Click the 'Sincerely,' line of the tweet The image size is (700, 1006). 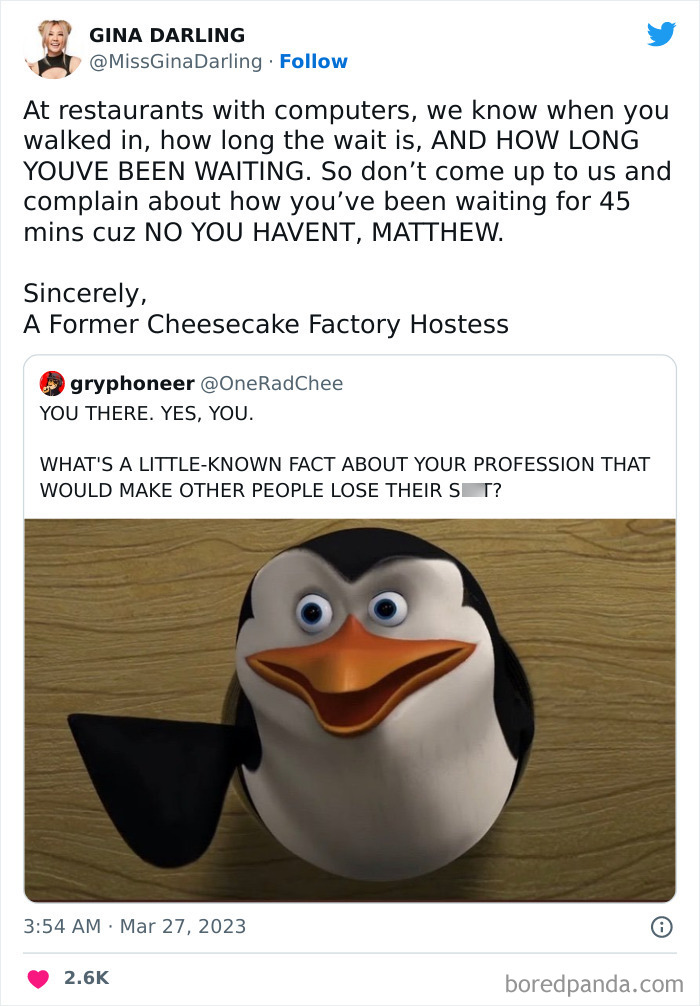click(85, 294)
